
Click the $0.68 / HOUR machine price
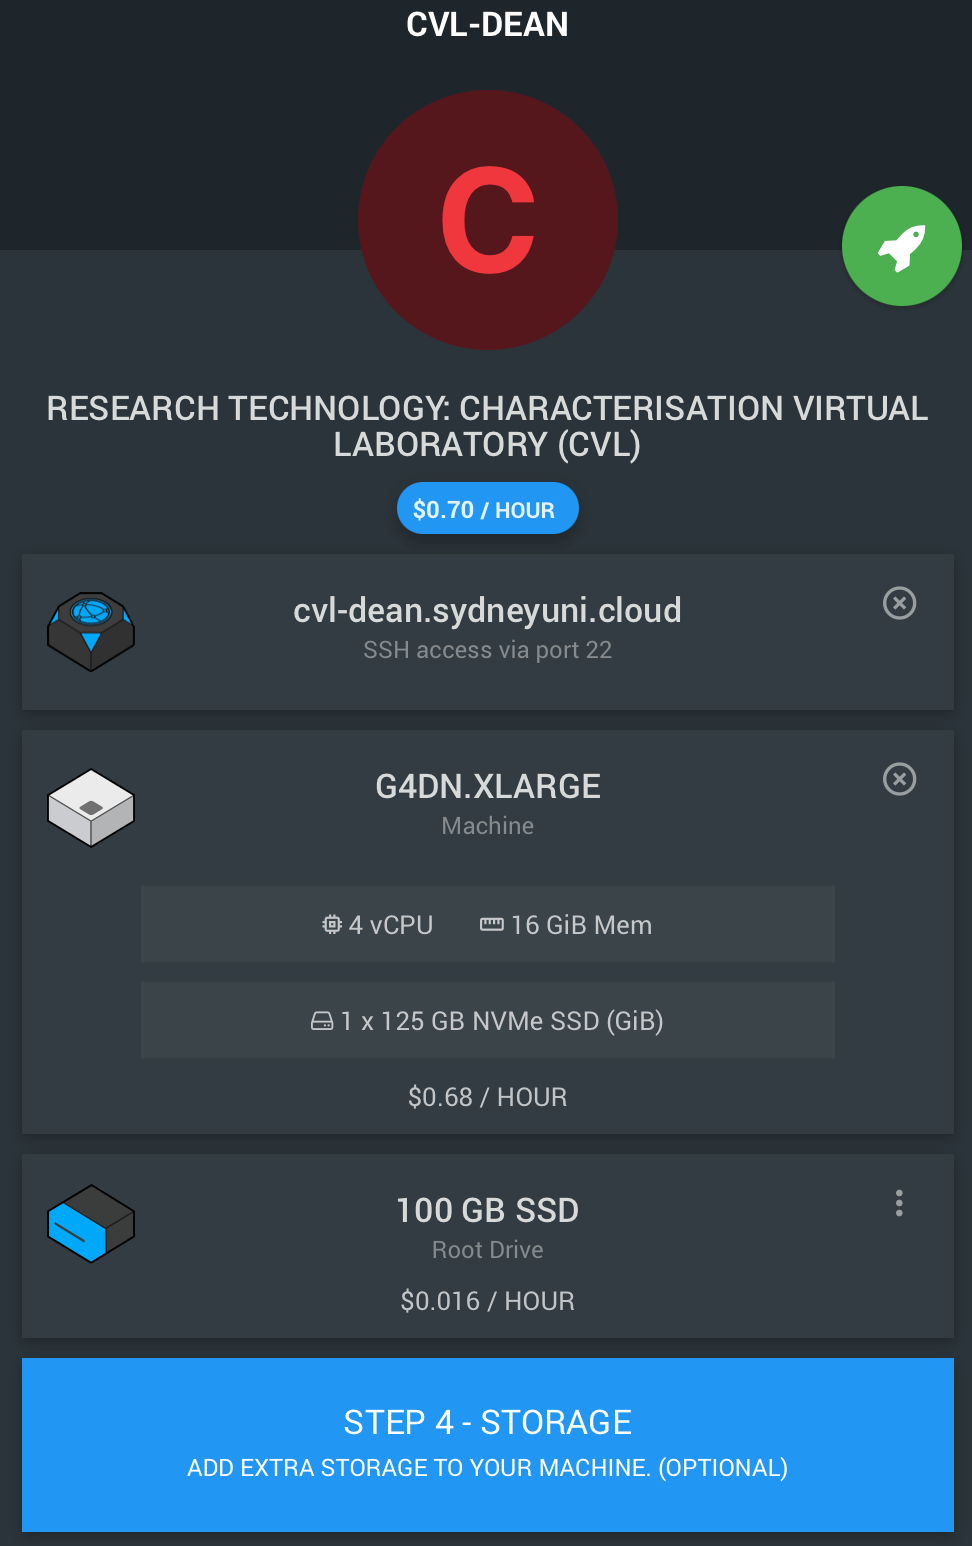488,1097
